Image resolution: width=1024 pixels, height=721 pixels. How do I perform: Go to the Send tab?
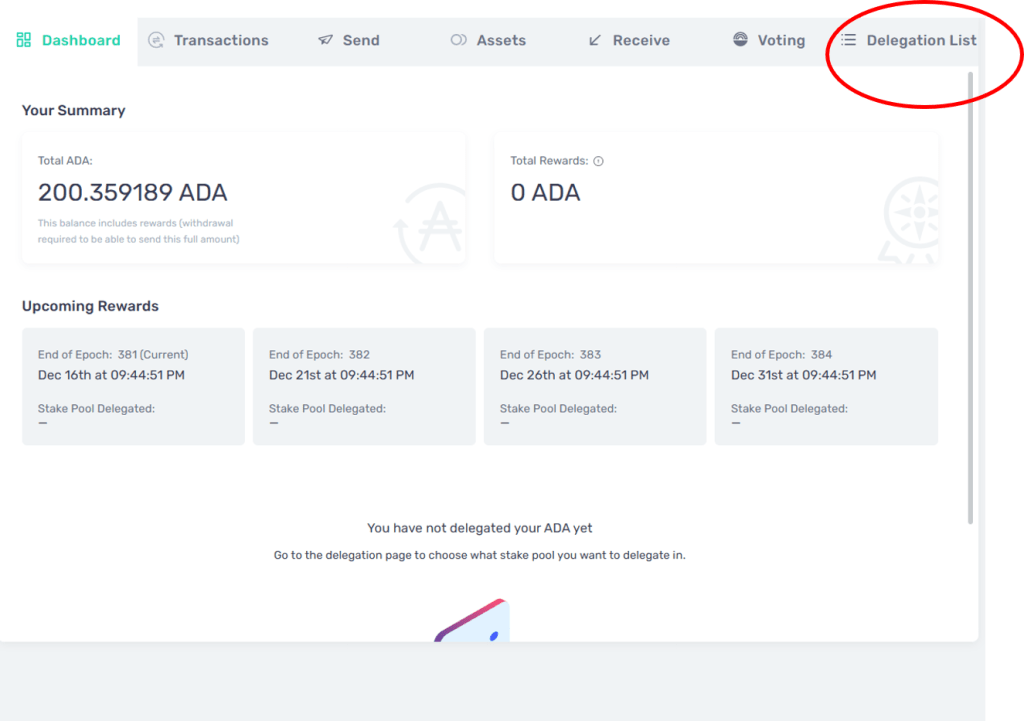[361, 41]
